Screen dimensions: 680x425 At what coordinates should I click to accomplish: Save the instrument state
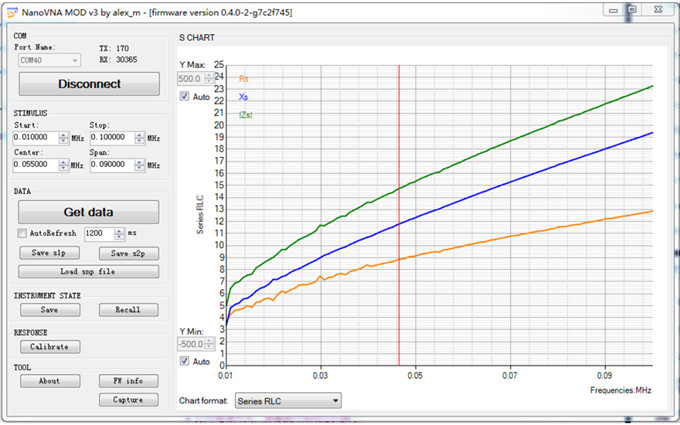pyautogui.click(x=48, y=310)
